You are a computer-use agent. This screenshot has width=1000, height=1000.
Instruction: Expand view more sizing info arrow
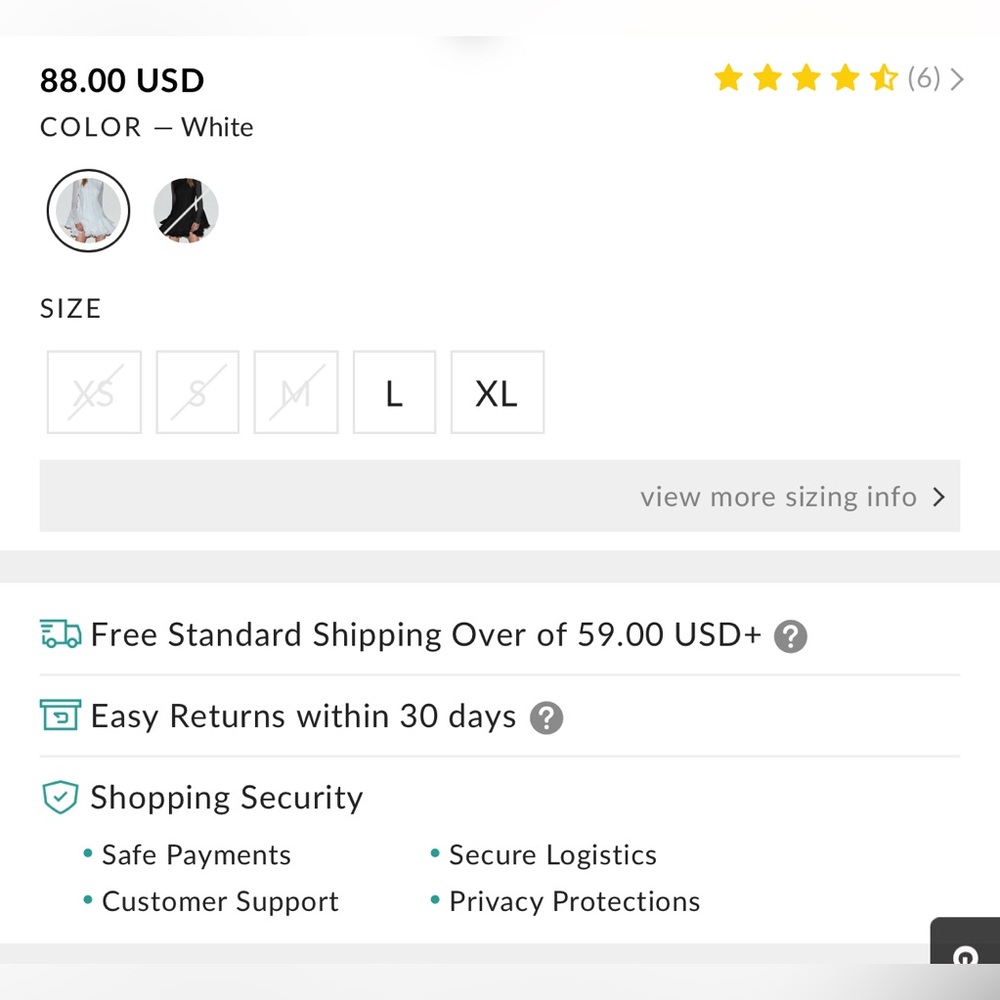pos(938,497)
